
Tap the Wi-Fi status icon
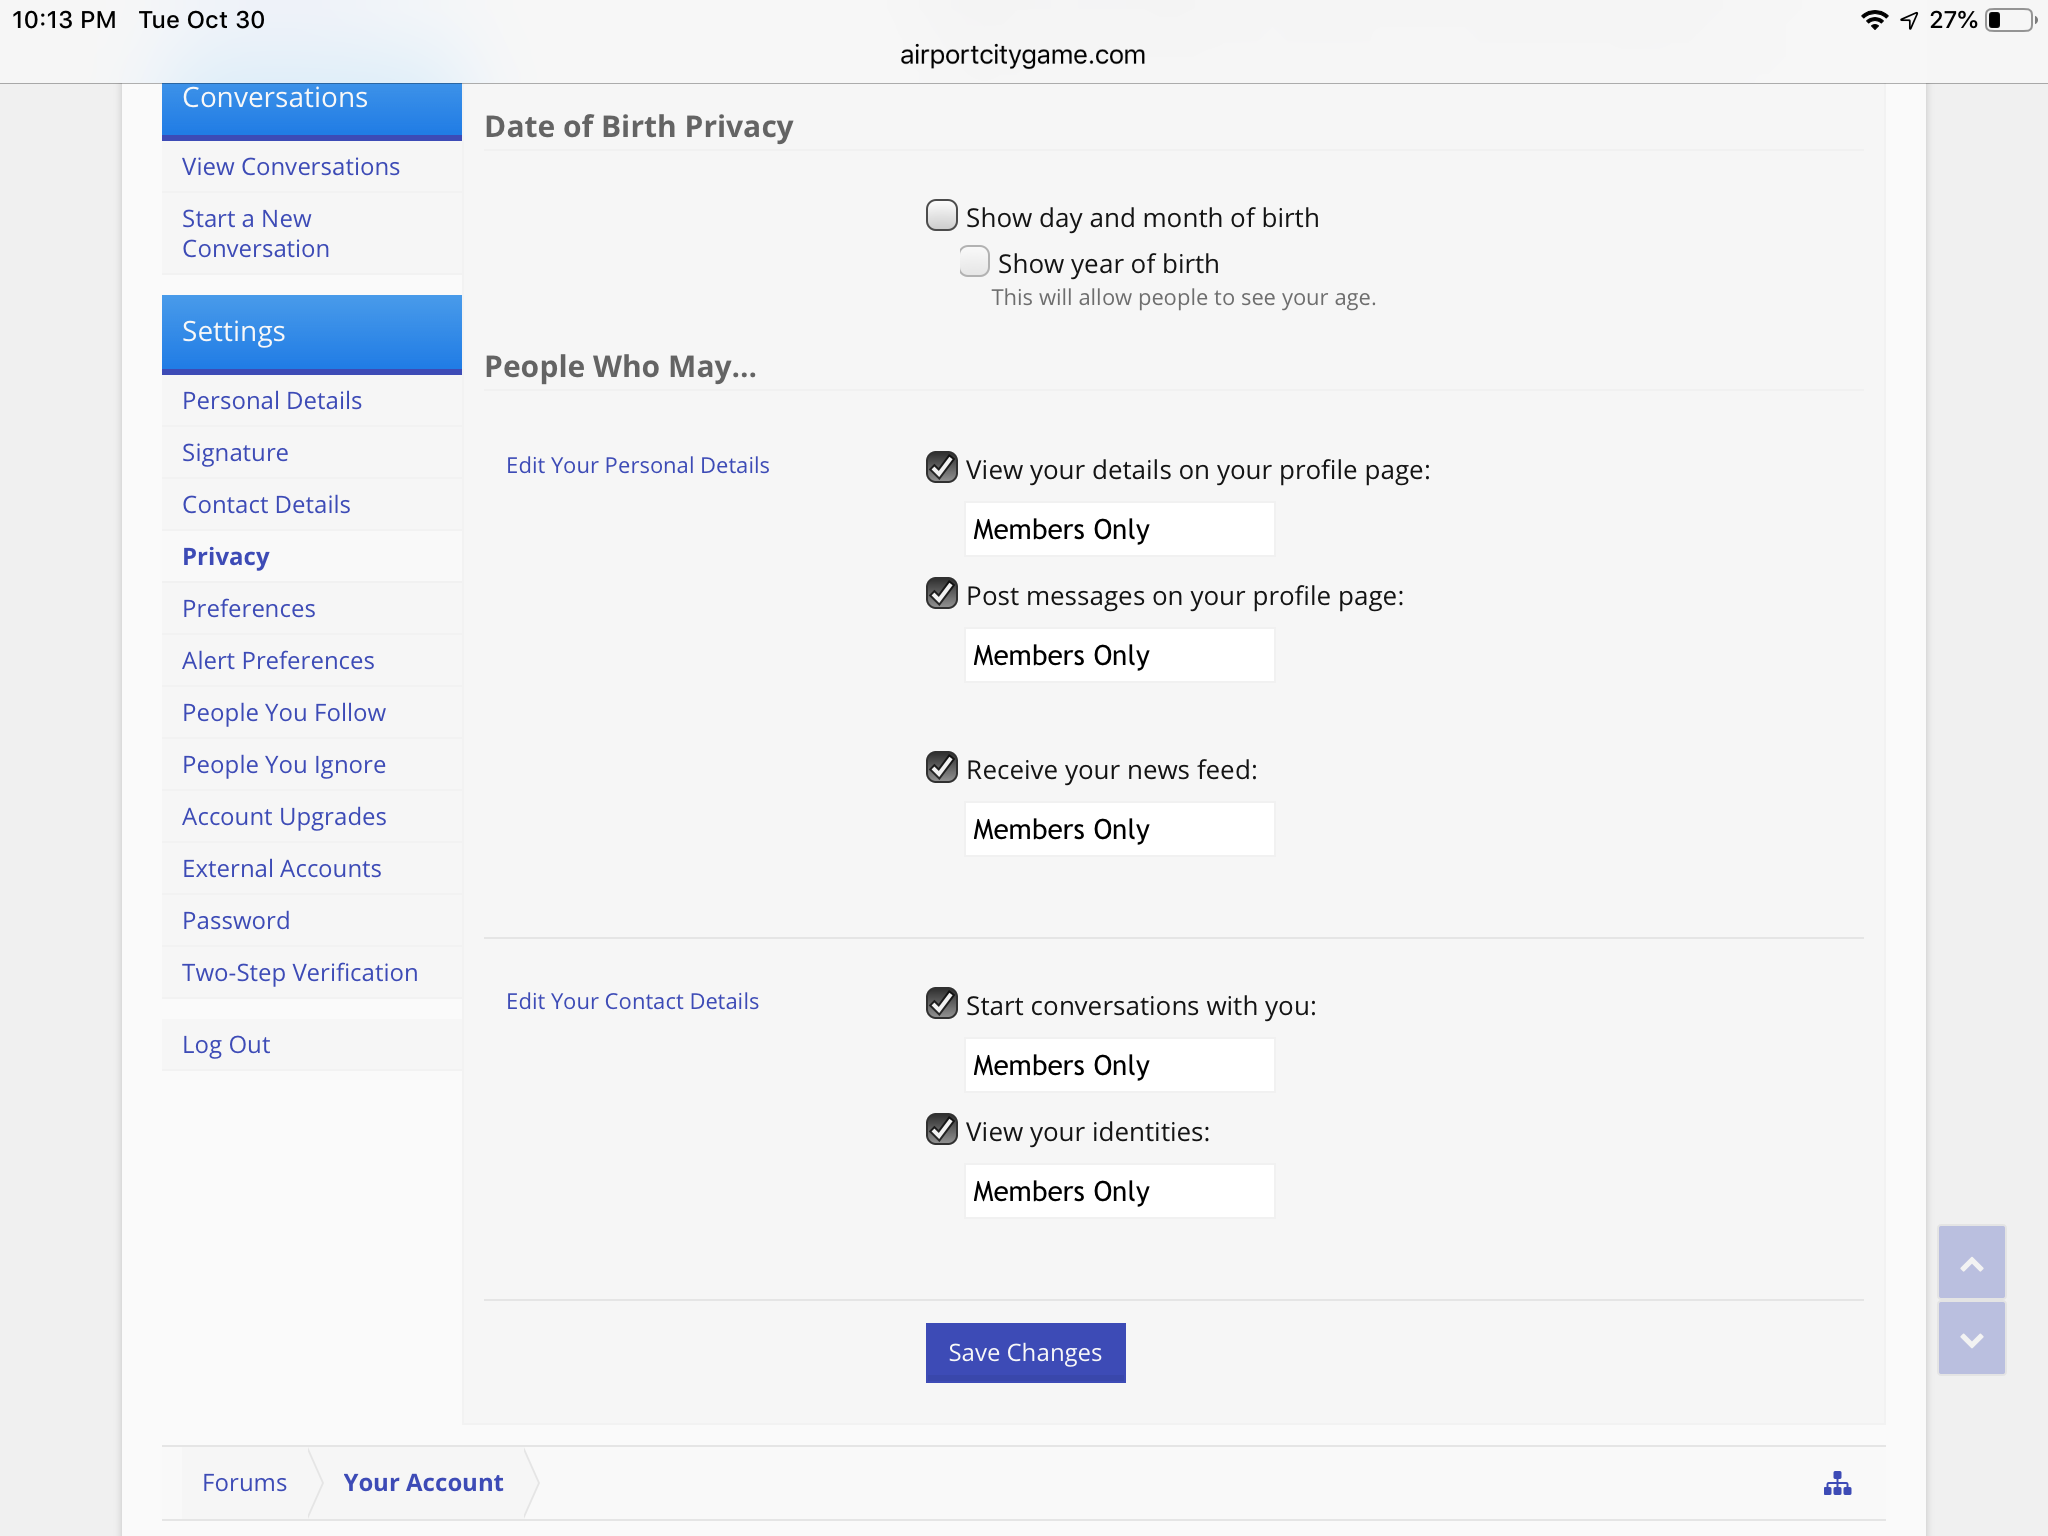click(x=1874, y=20)
